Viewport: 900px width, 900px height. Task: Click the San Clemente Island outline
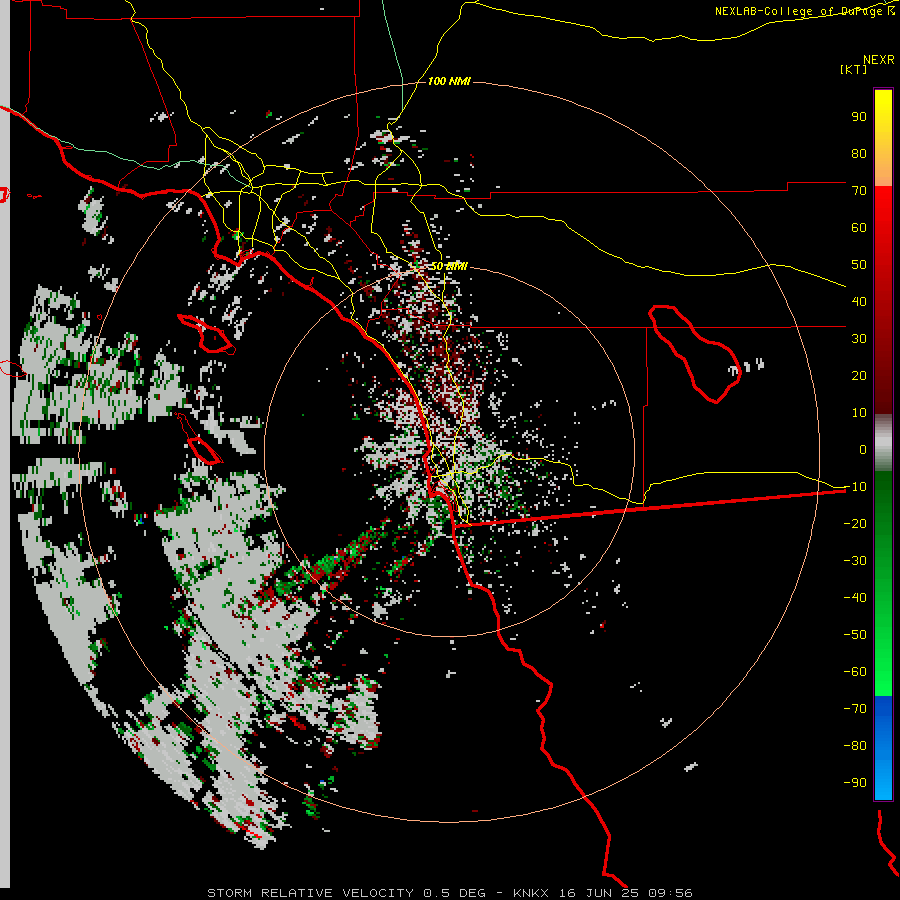click(198, 439)
